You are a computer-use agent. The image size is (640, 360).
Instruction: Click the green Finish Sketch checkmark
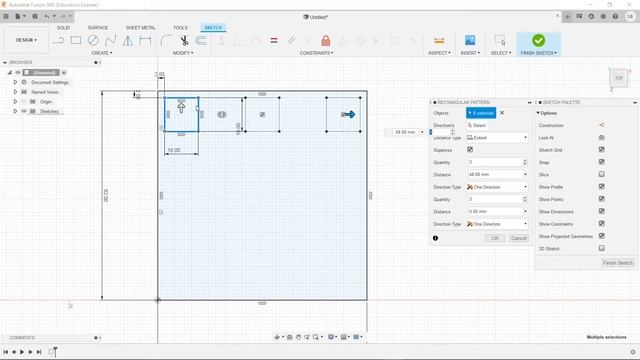click(538, 40)
